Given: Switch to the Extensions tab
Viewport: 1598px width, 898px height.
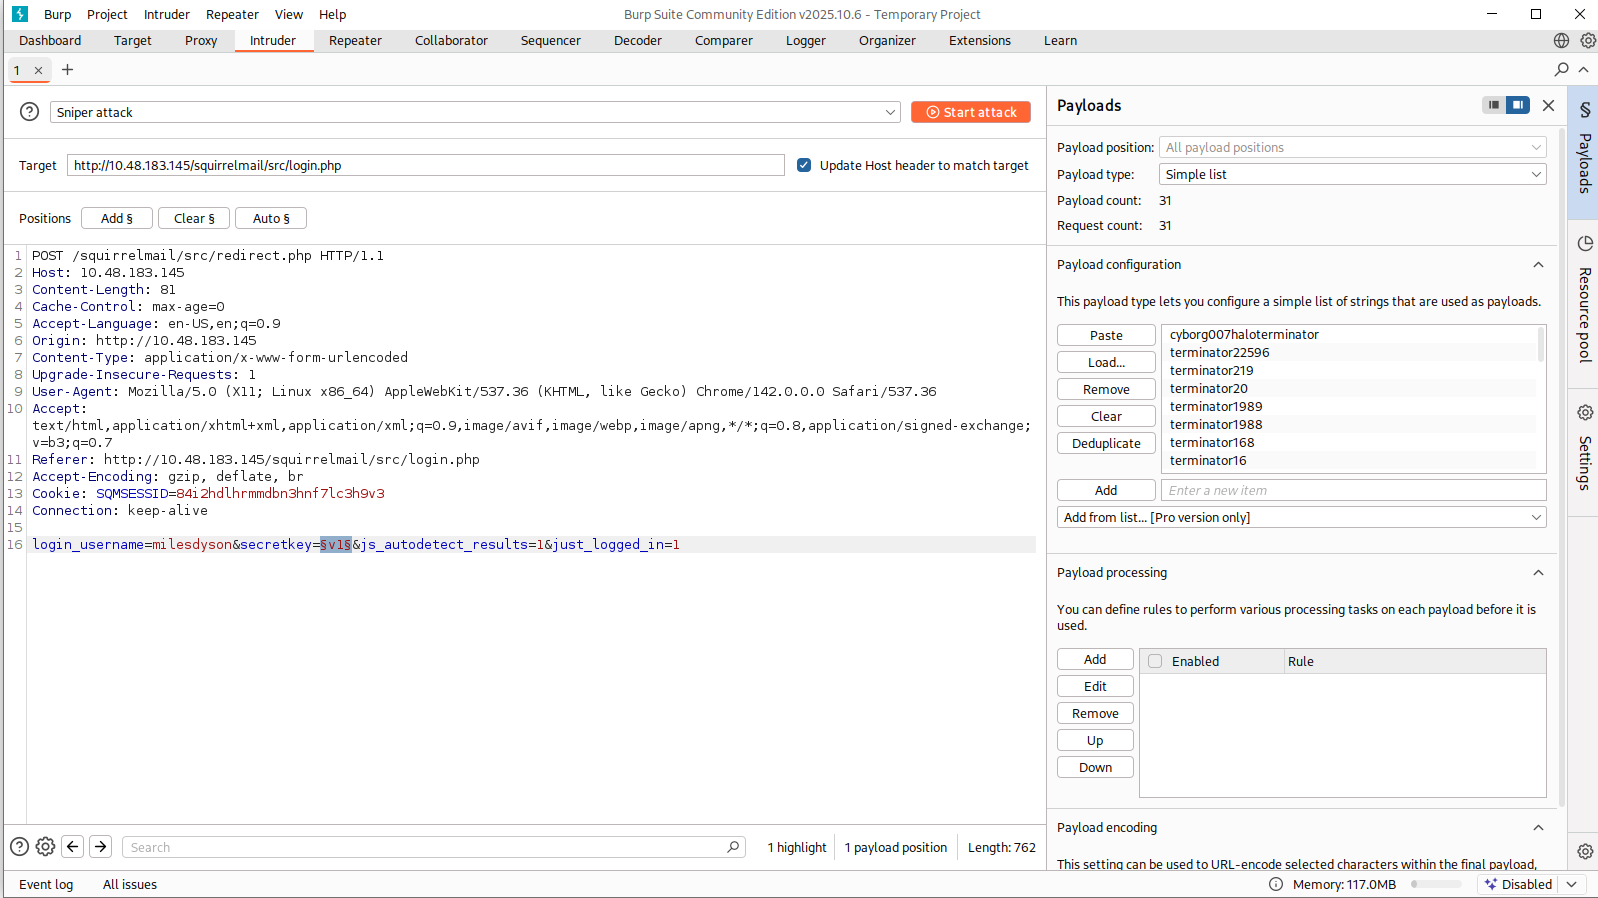Looking at the screenshot, I should [x=980, y=41].
